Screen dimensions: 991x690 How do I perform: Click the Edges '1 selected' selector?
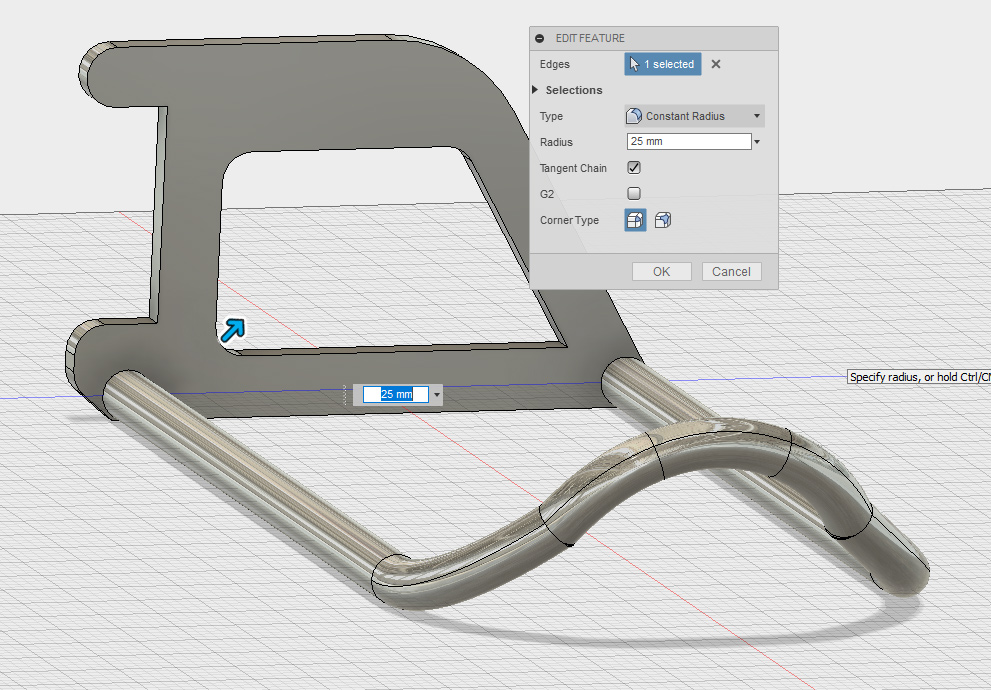pos(663,64)
